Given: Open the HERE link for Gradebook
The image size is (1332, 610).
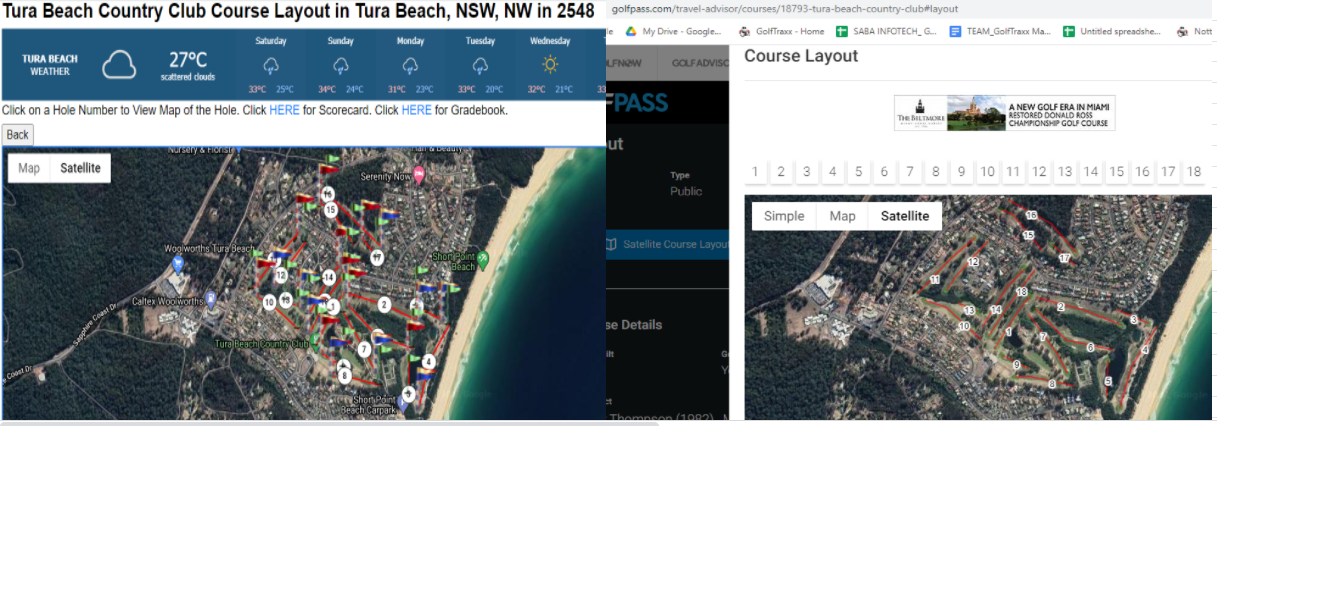Looking at the screenshot, I should 416,110.
